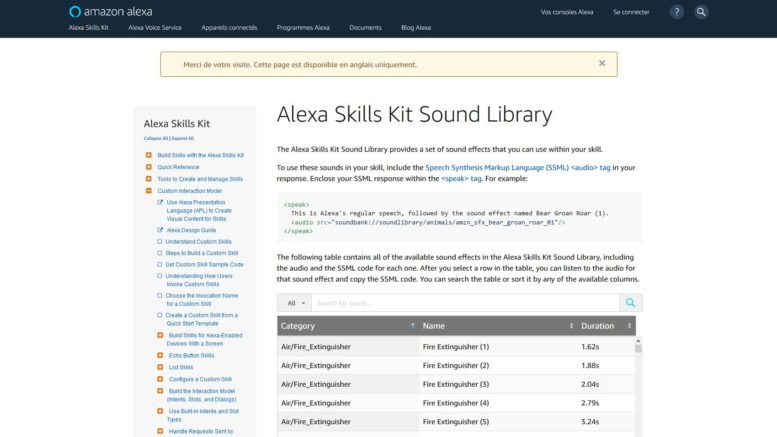Screen dimensions: 777x437
Task: Dismiss the French language notice banner
Action: (602, 63)
